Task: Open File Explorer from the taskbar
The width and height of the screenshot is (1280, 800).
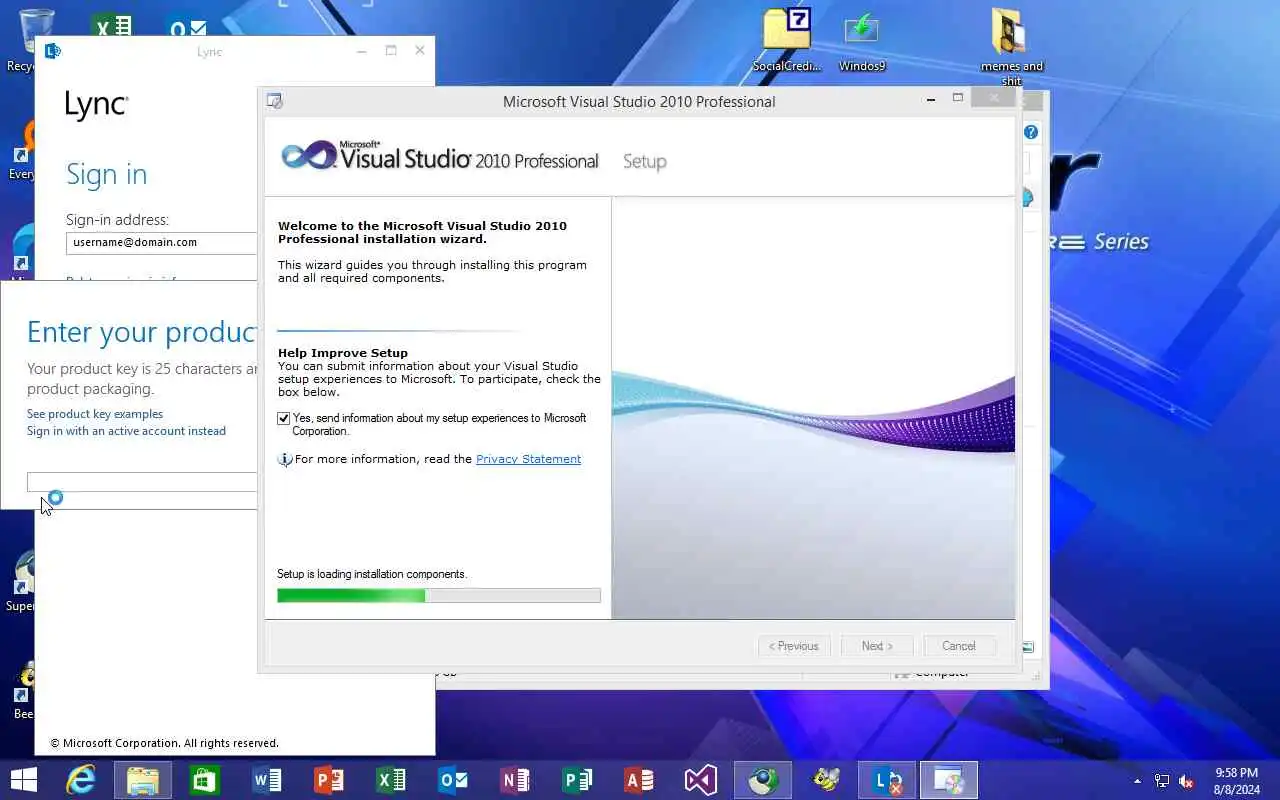Action: coord(143,780)
